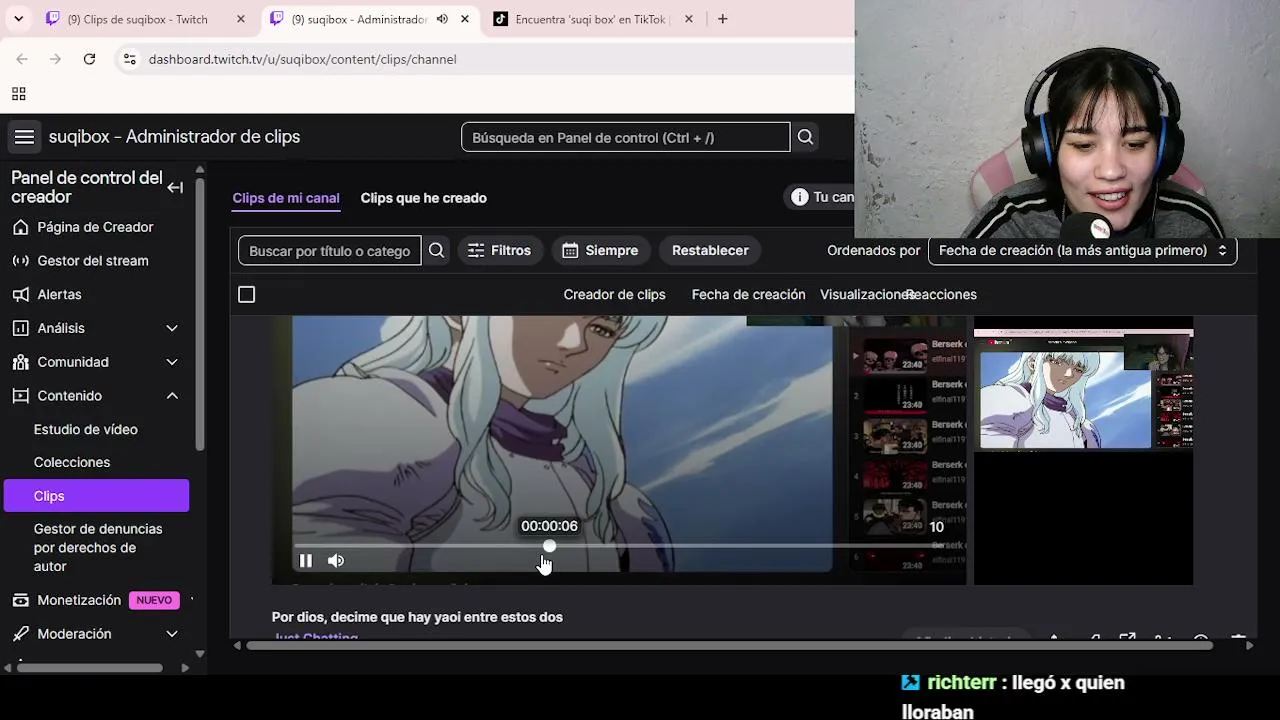Click the sidebar vertical scrollbar

(200, 313)
